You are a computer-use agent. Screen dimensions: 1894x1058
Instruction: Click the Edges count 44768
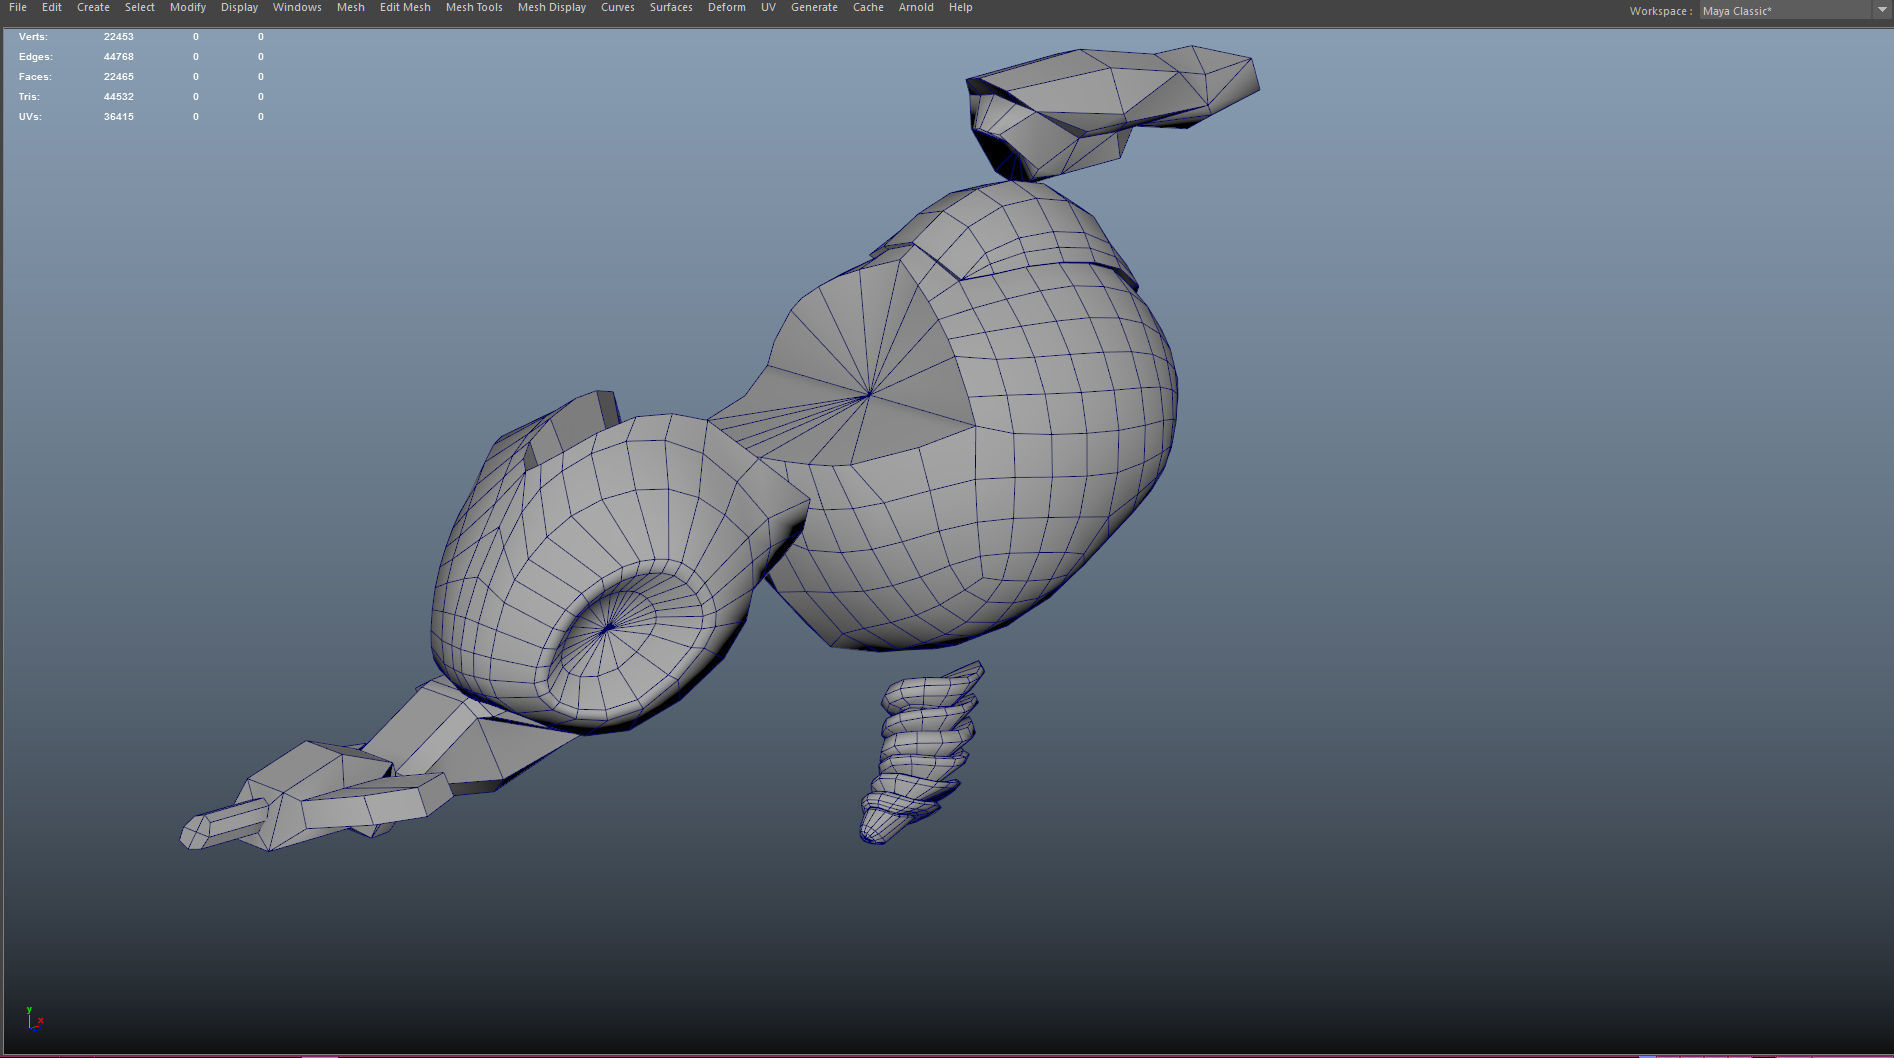[x=118, y=57]
